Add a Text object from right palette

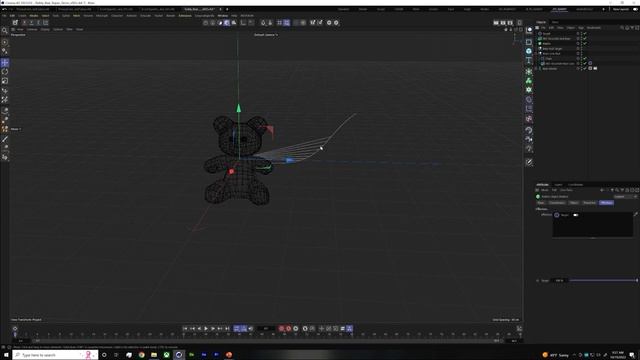pyautogui.click(x=529, y=60)
